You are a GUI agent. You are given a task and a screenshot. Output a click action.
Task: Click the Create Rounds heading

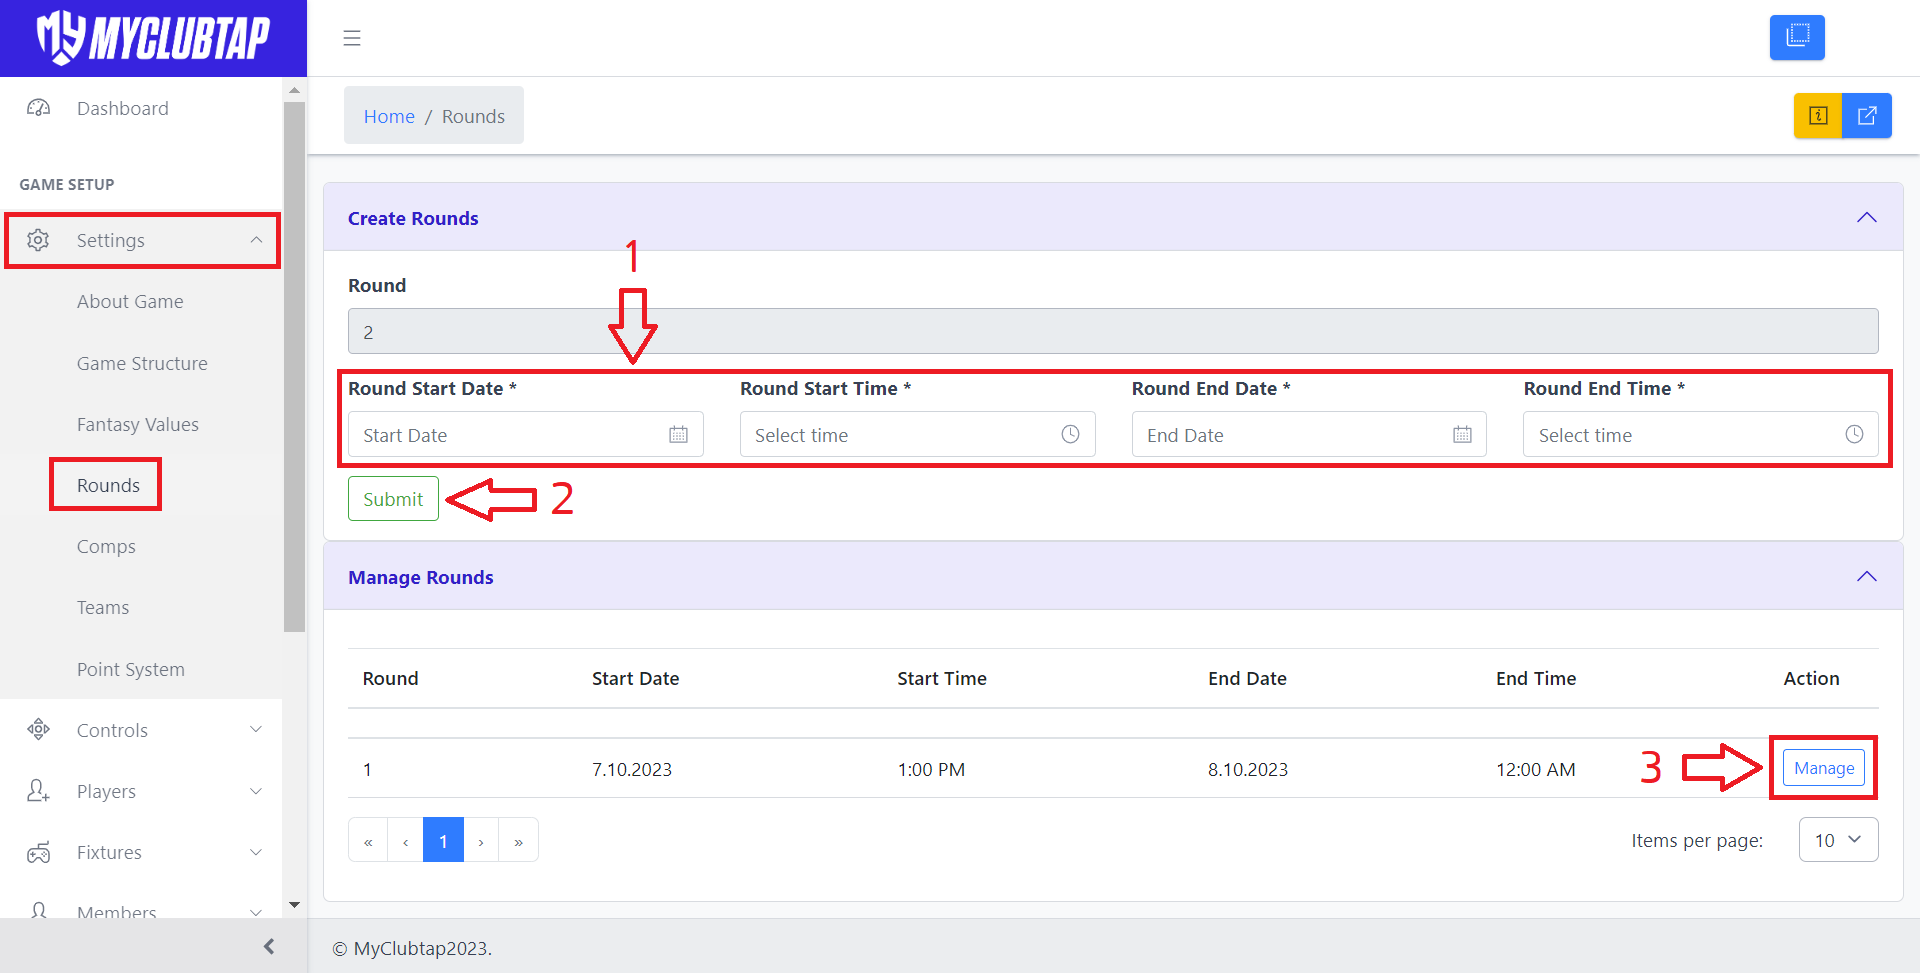point(413,218)
